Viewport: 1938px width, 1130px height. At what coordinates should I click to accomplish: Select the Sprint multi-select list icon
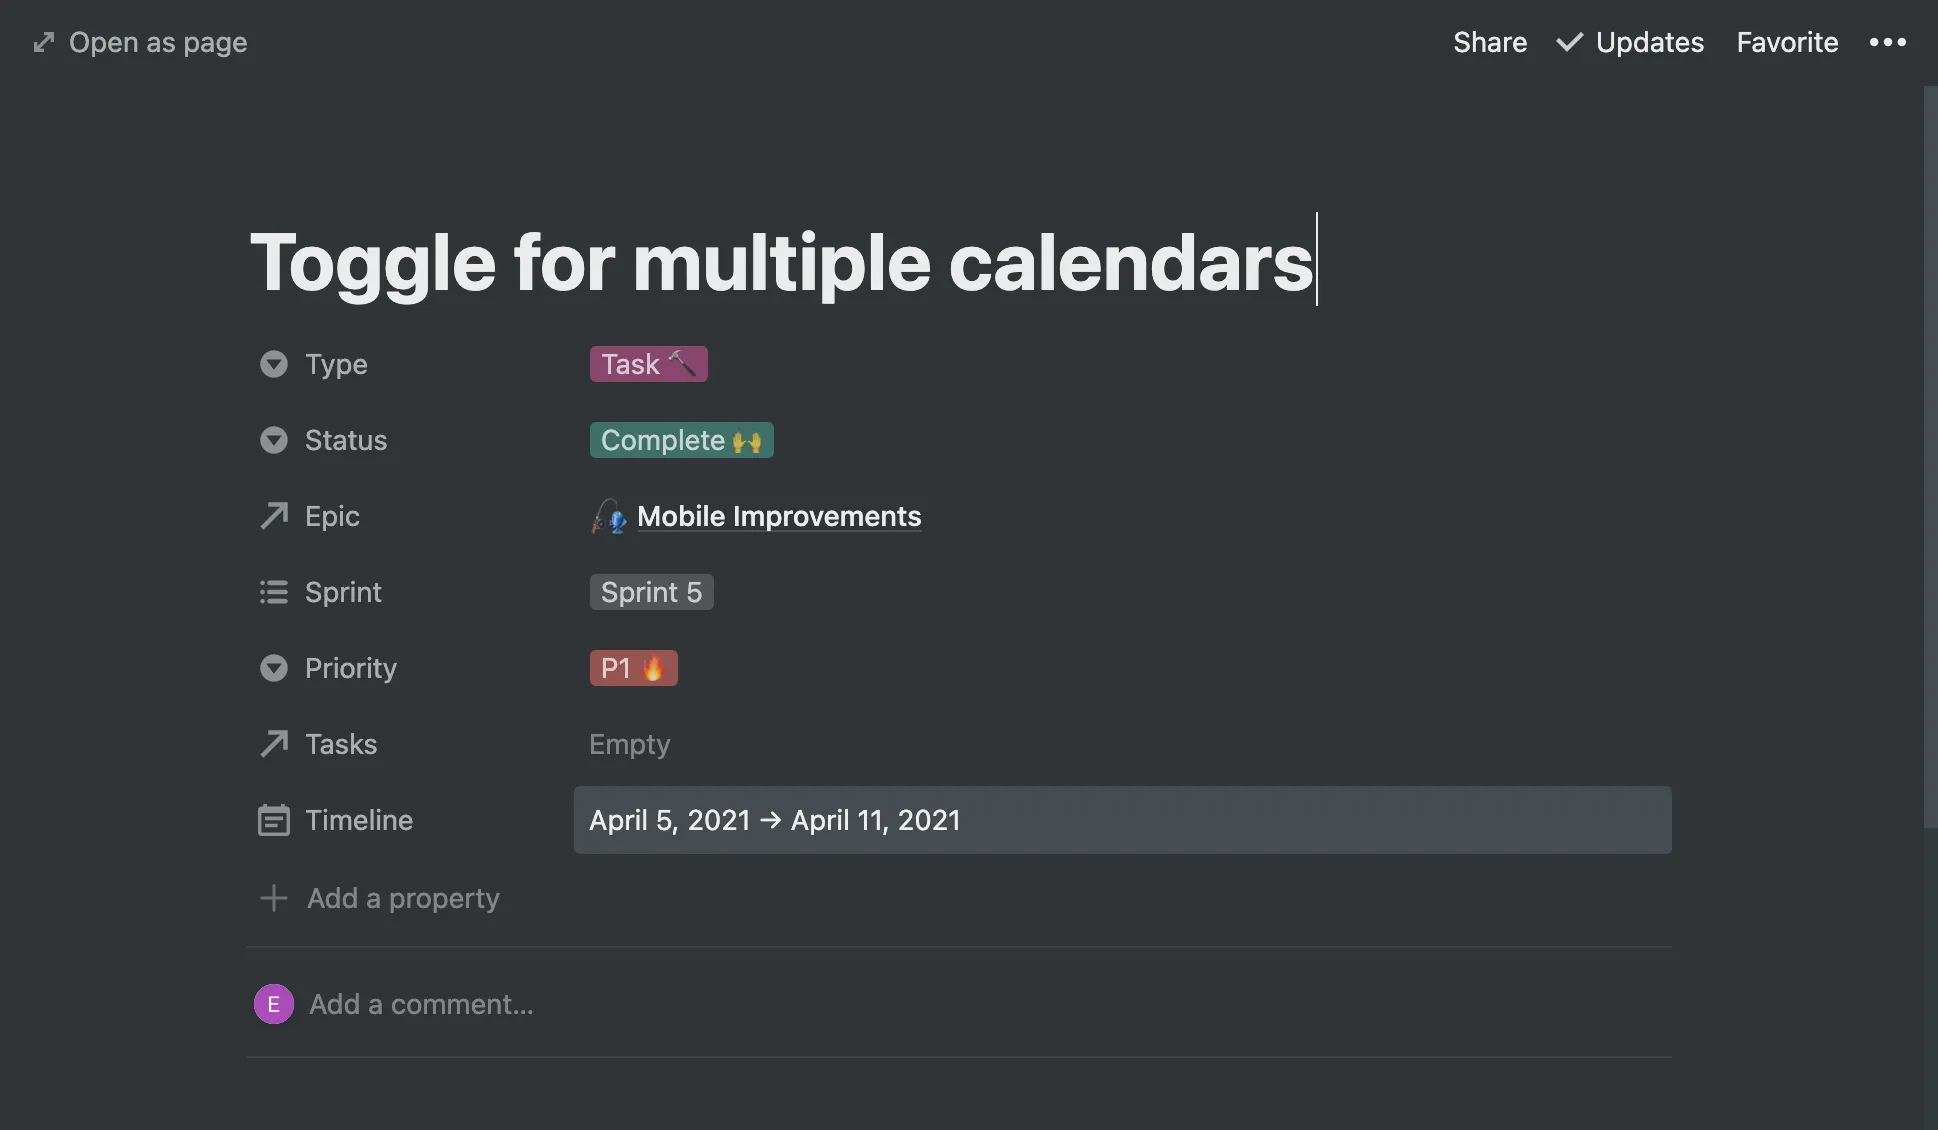click(273, 592)
